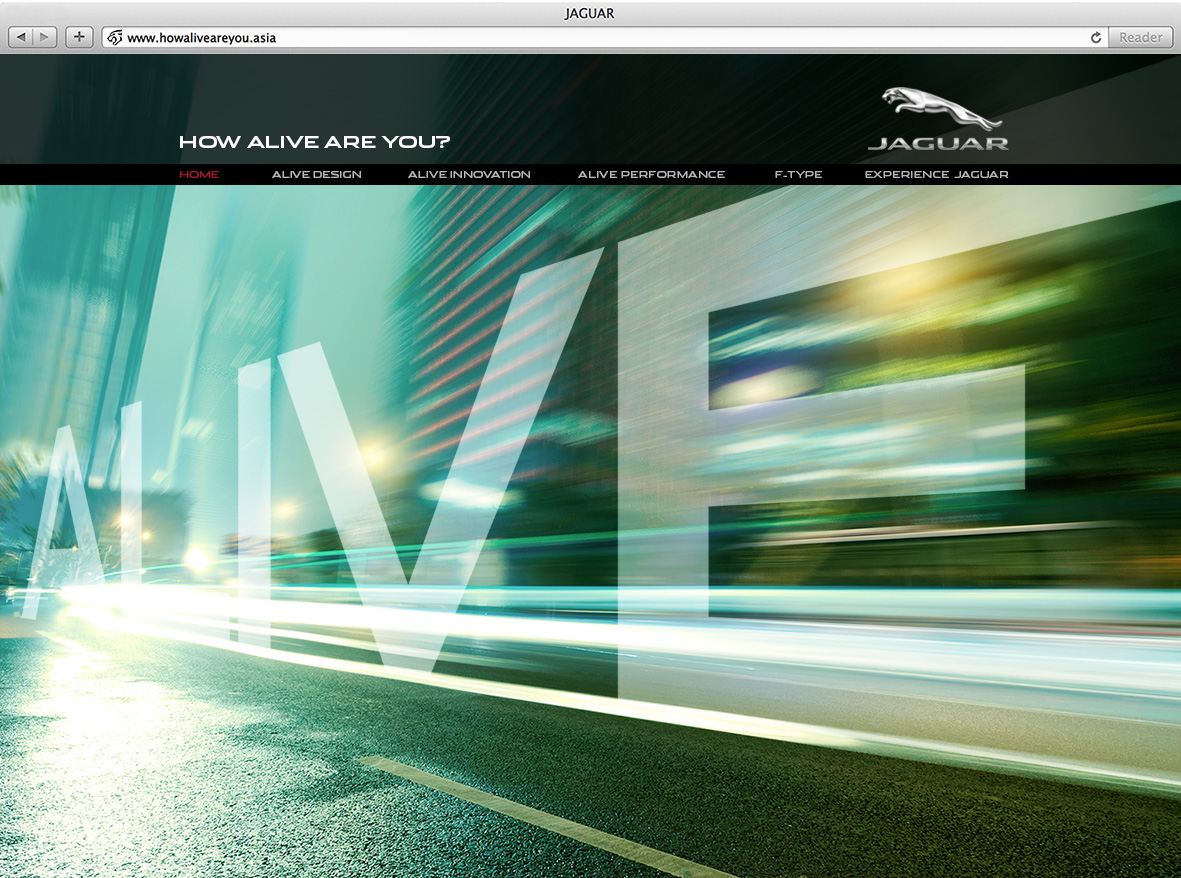Select ALIVE INNOVATION in the navigation bar
This screenshot has height=878, width=1181.
click(469, 174)
